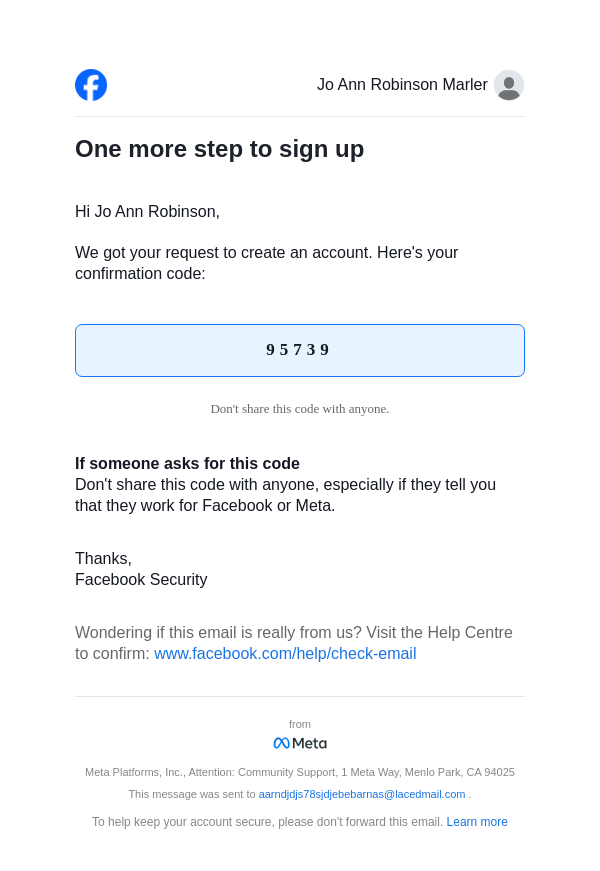
Task: Click the bold "If someone asks for this code" text
Action: 187,464
